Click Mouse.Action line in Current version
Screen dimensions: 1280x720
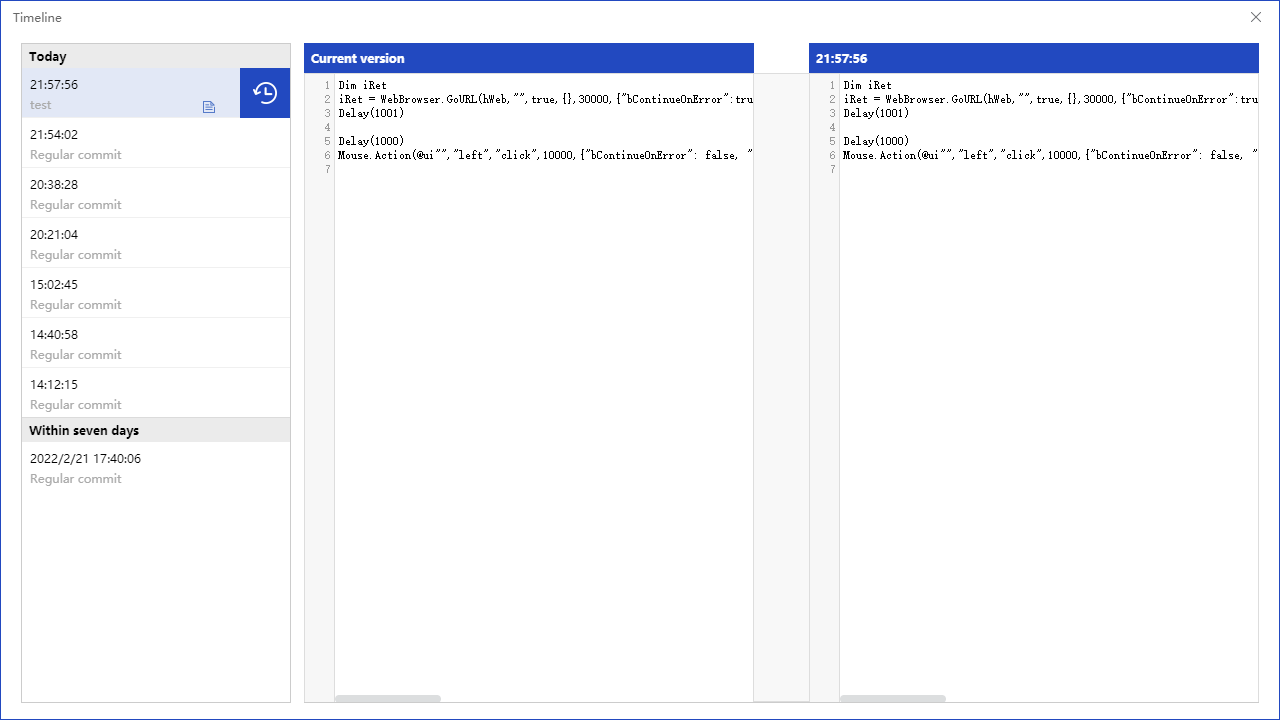(x=545, y=155)
